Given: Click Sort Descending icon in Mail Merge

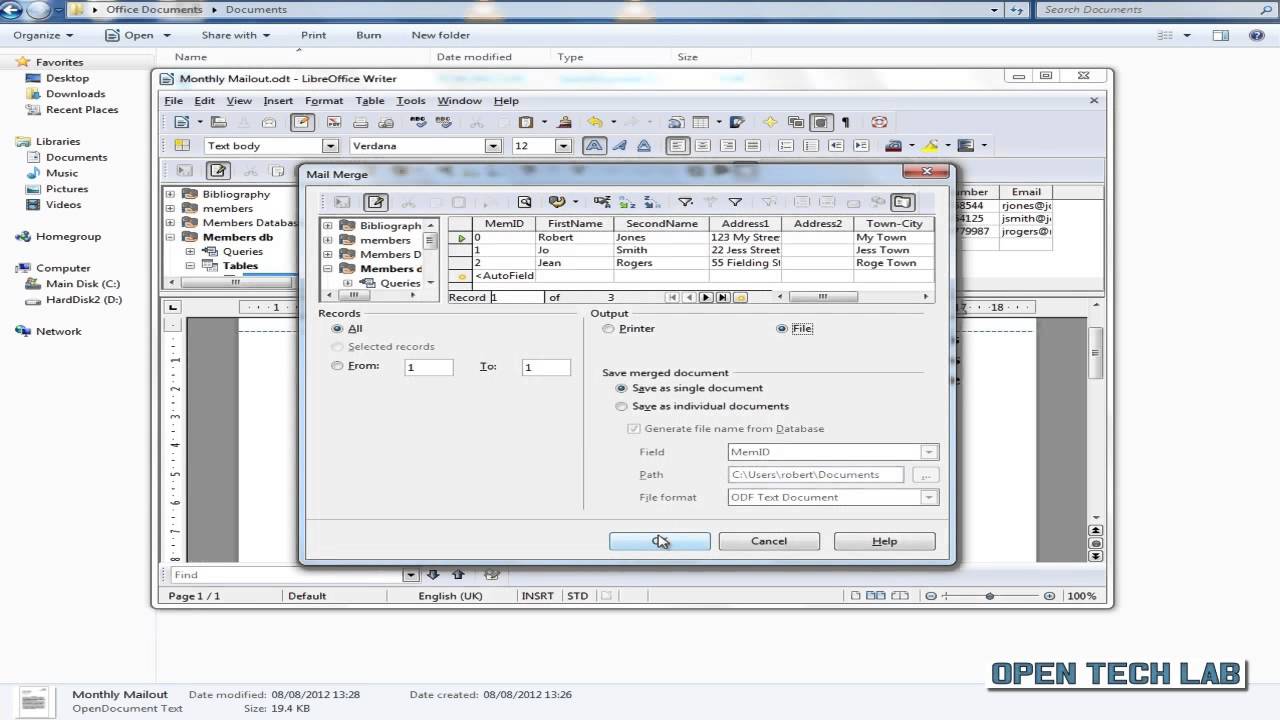Looking at the screenshot, I should (x=652, y=202).
